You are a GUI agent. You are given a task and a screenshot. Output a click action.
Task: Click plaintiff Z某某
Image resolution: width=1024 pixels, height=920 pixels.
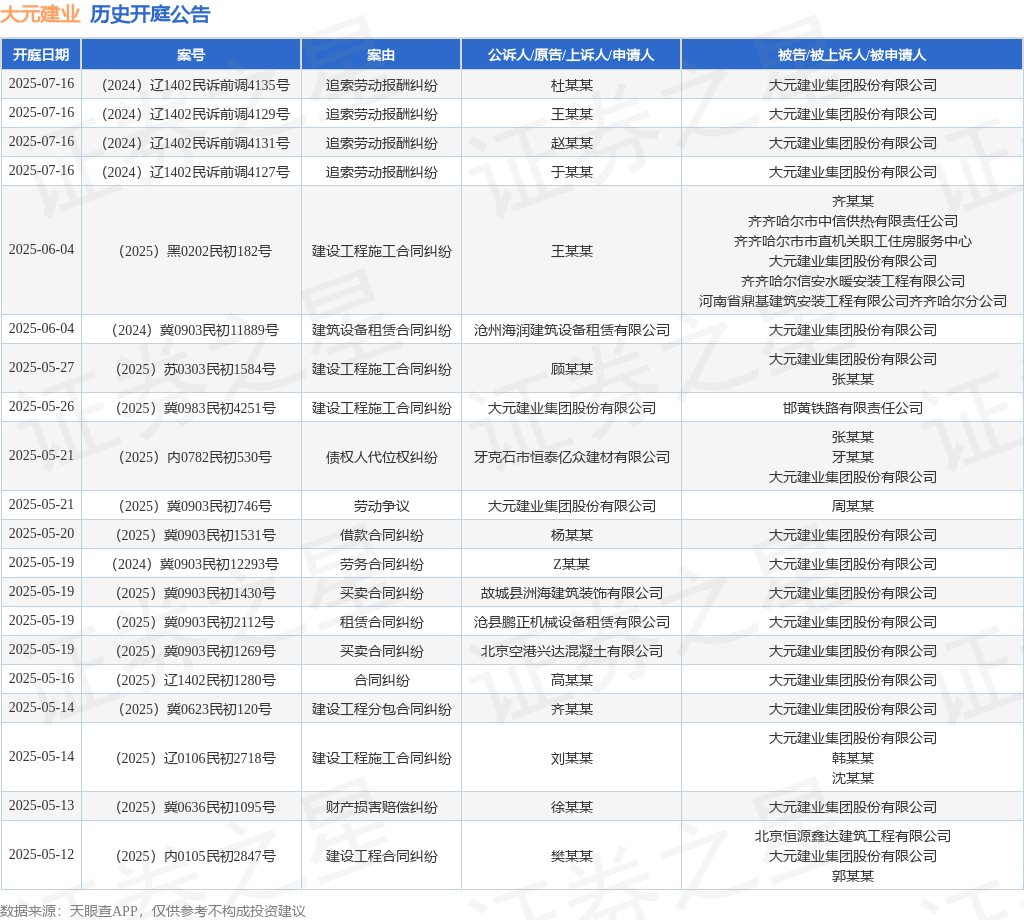[571, 565]
